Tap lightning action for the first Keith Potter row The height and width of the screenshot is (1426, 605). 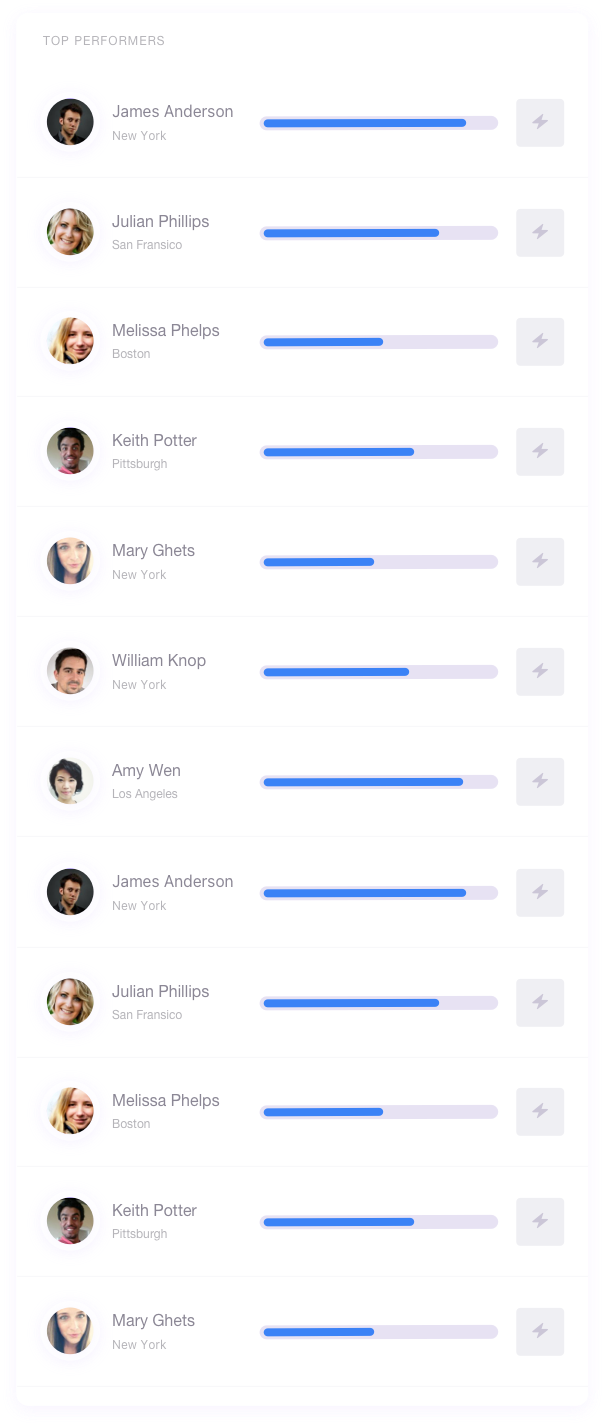tap(540, 451)
